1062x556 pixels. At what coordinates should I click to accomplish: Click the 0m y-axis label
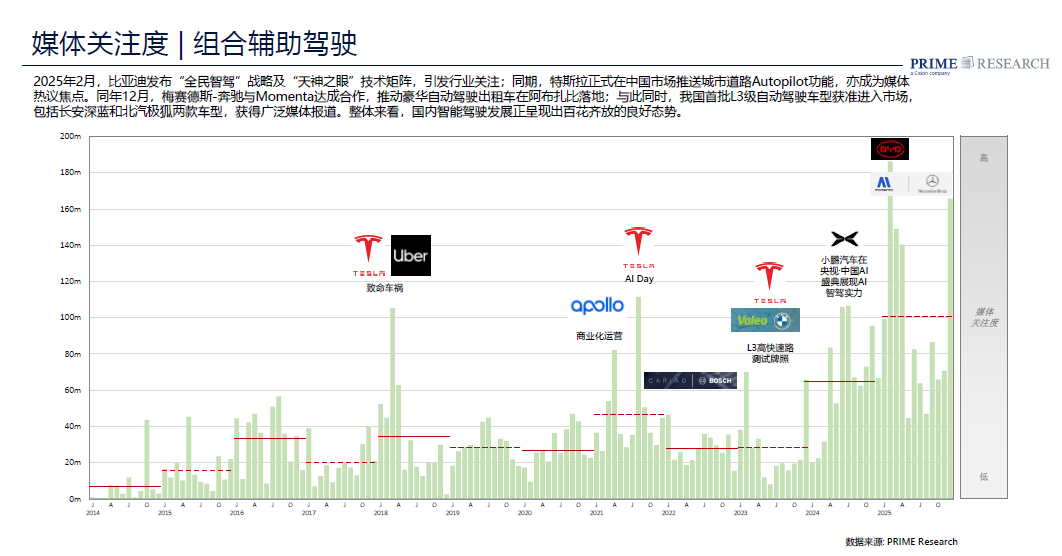[x=75, y=499]
